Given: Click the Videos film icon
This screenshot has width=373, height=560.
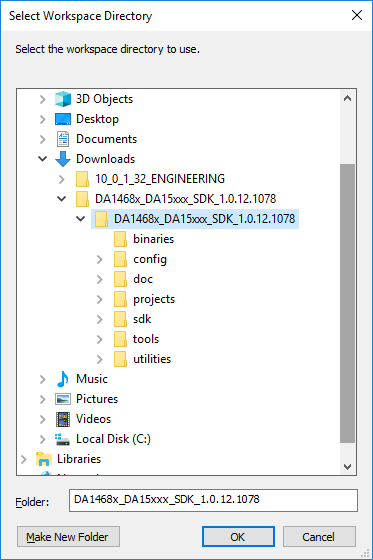Looking at the screenshot, I should tap(63, 419).
